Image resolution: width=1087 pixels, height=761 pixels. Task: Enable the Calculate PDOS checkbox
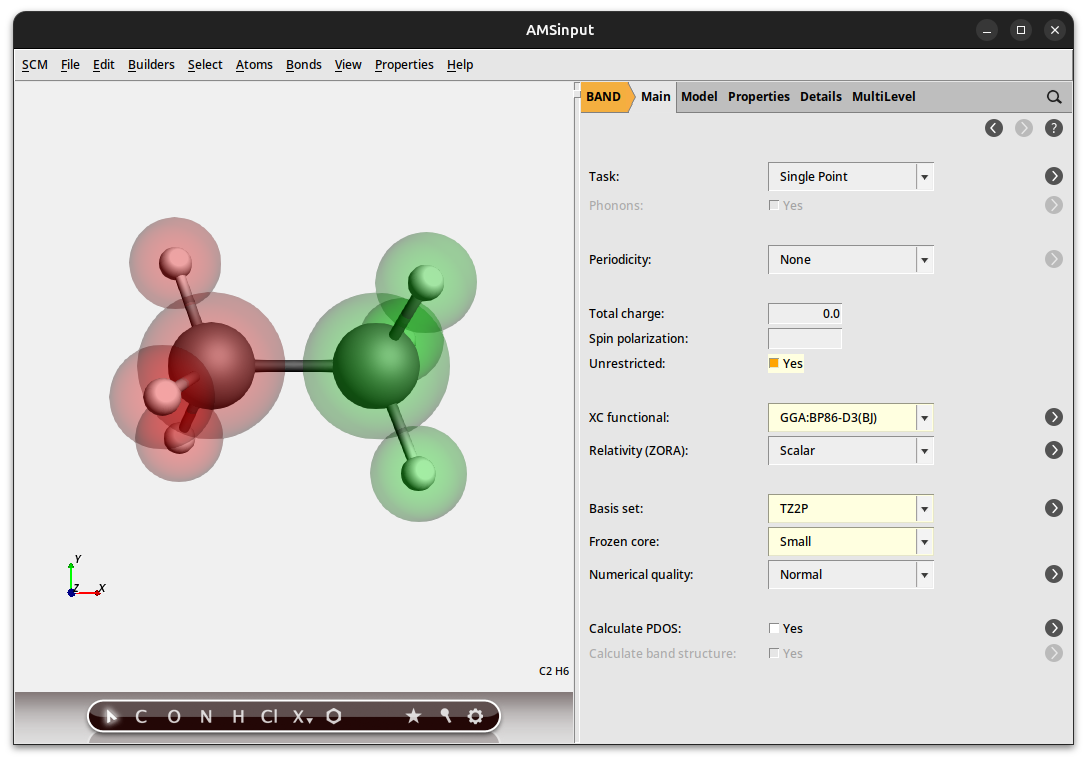coord(774,629)
